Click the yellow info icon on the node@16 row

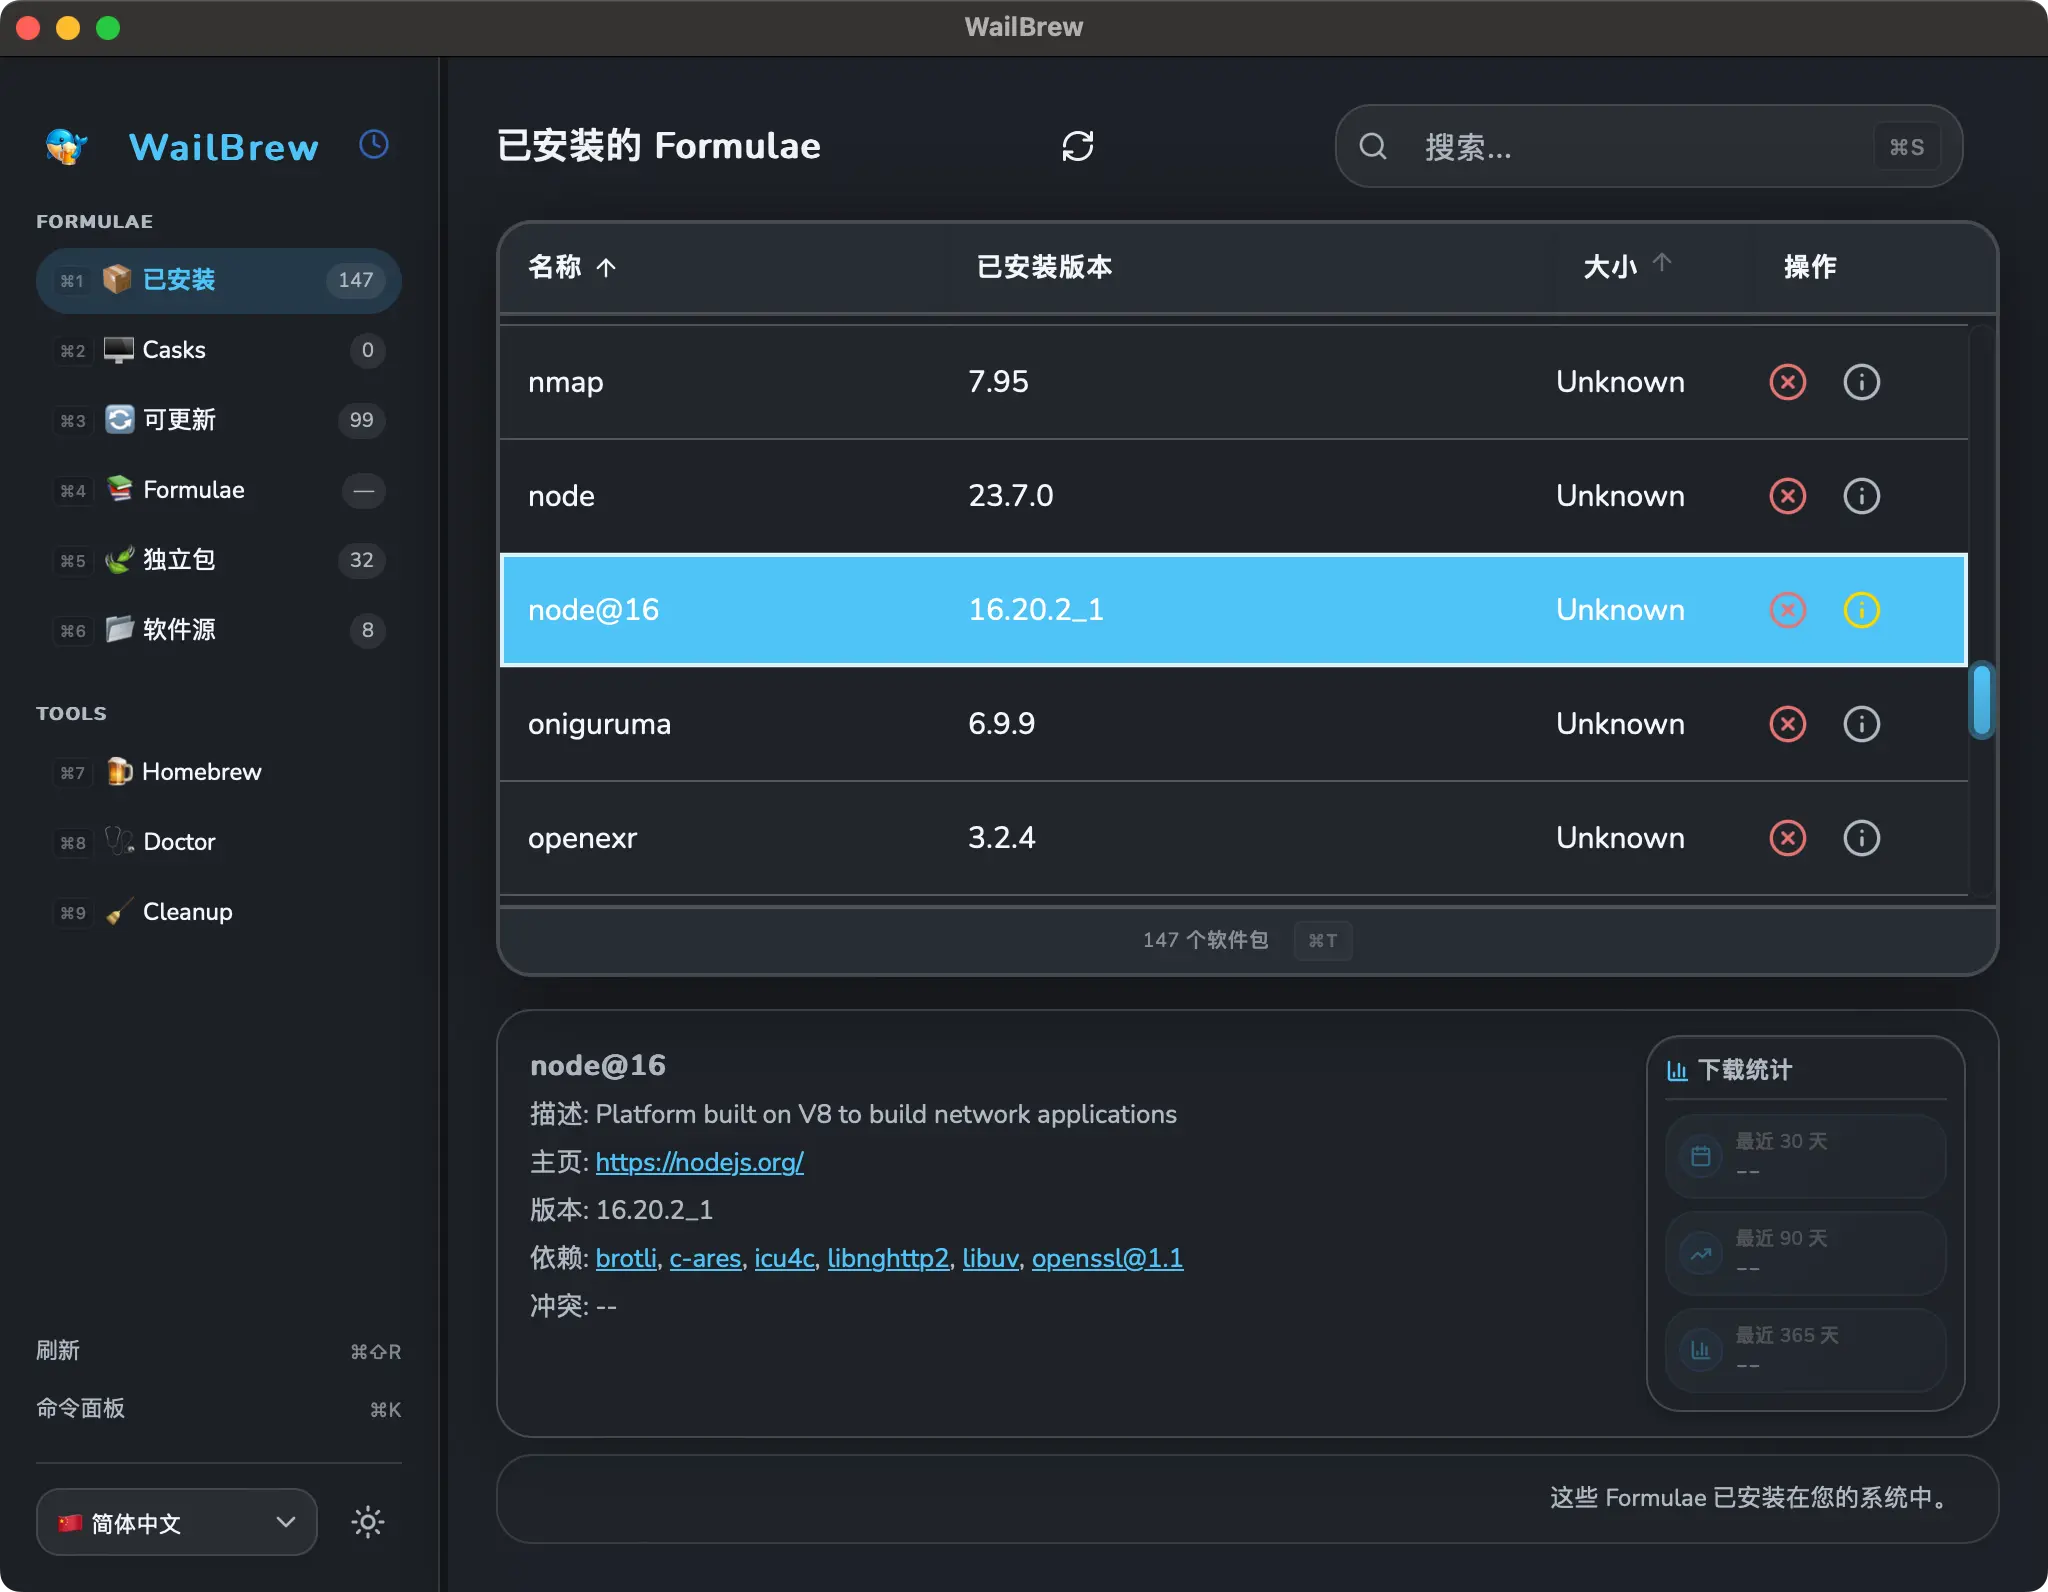click(1861, 610)
